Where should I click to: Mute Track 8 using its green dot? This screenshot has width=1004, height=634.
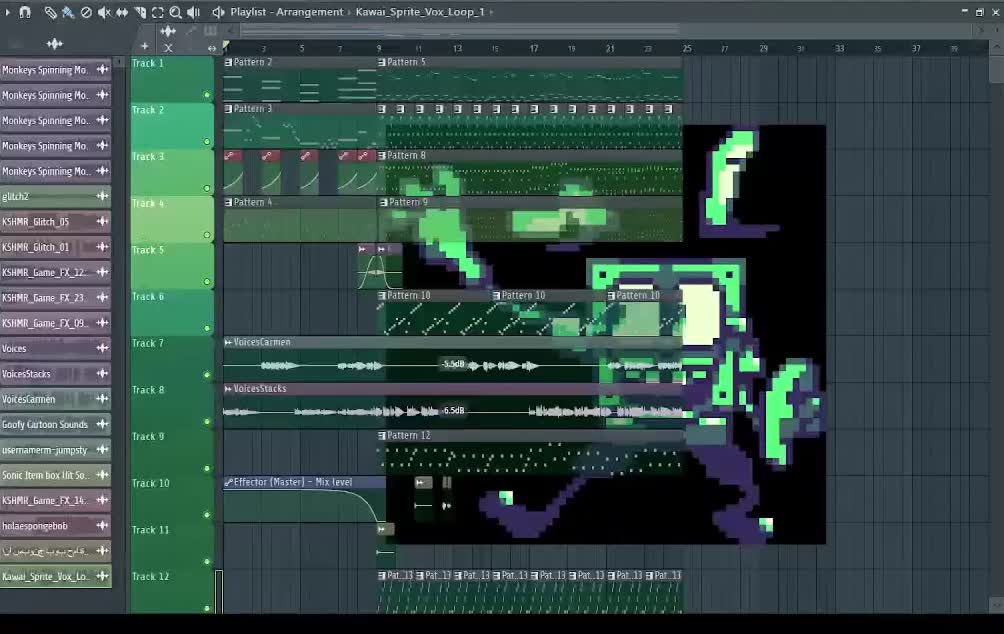click(x=207, y=421)
